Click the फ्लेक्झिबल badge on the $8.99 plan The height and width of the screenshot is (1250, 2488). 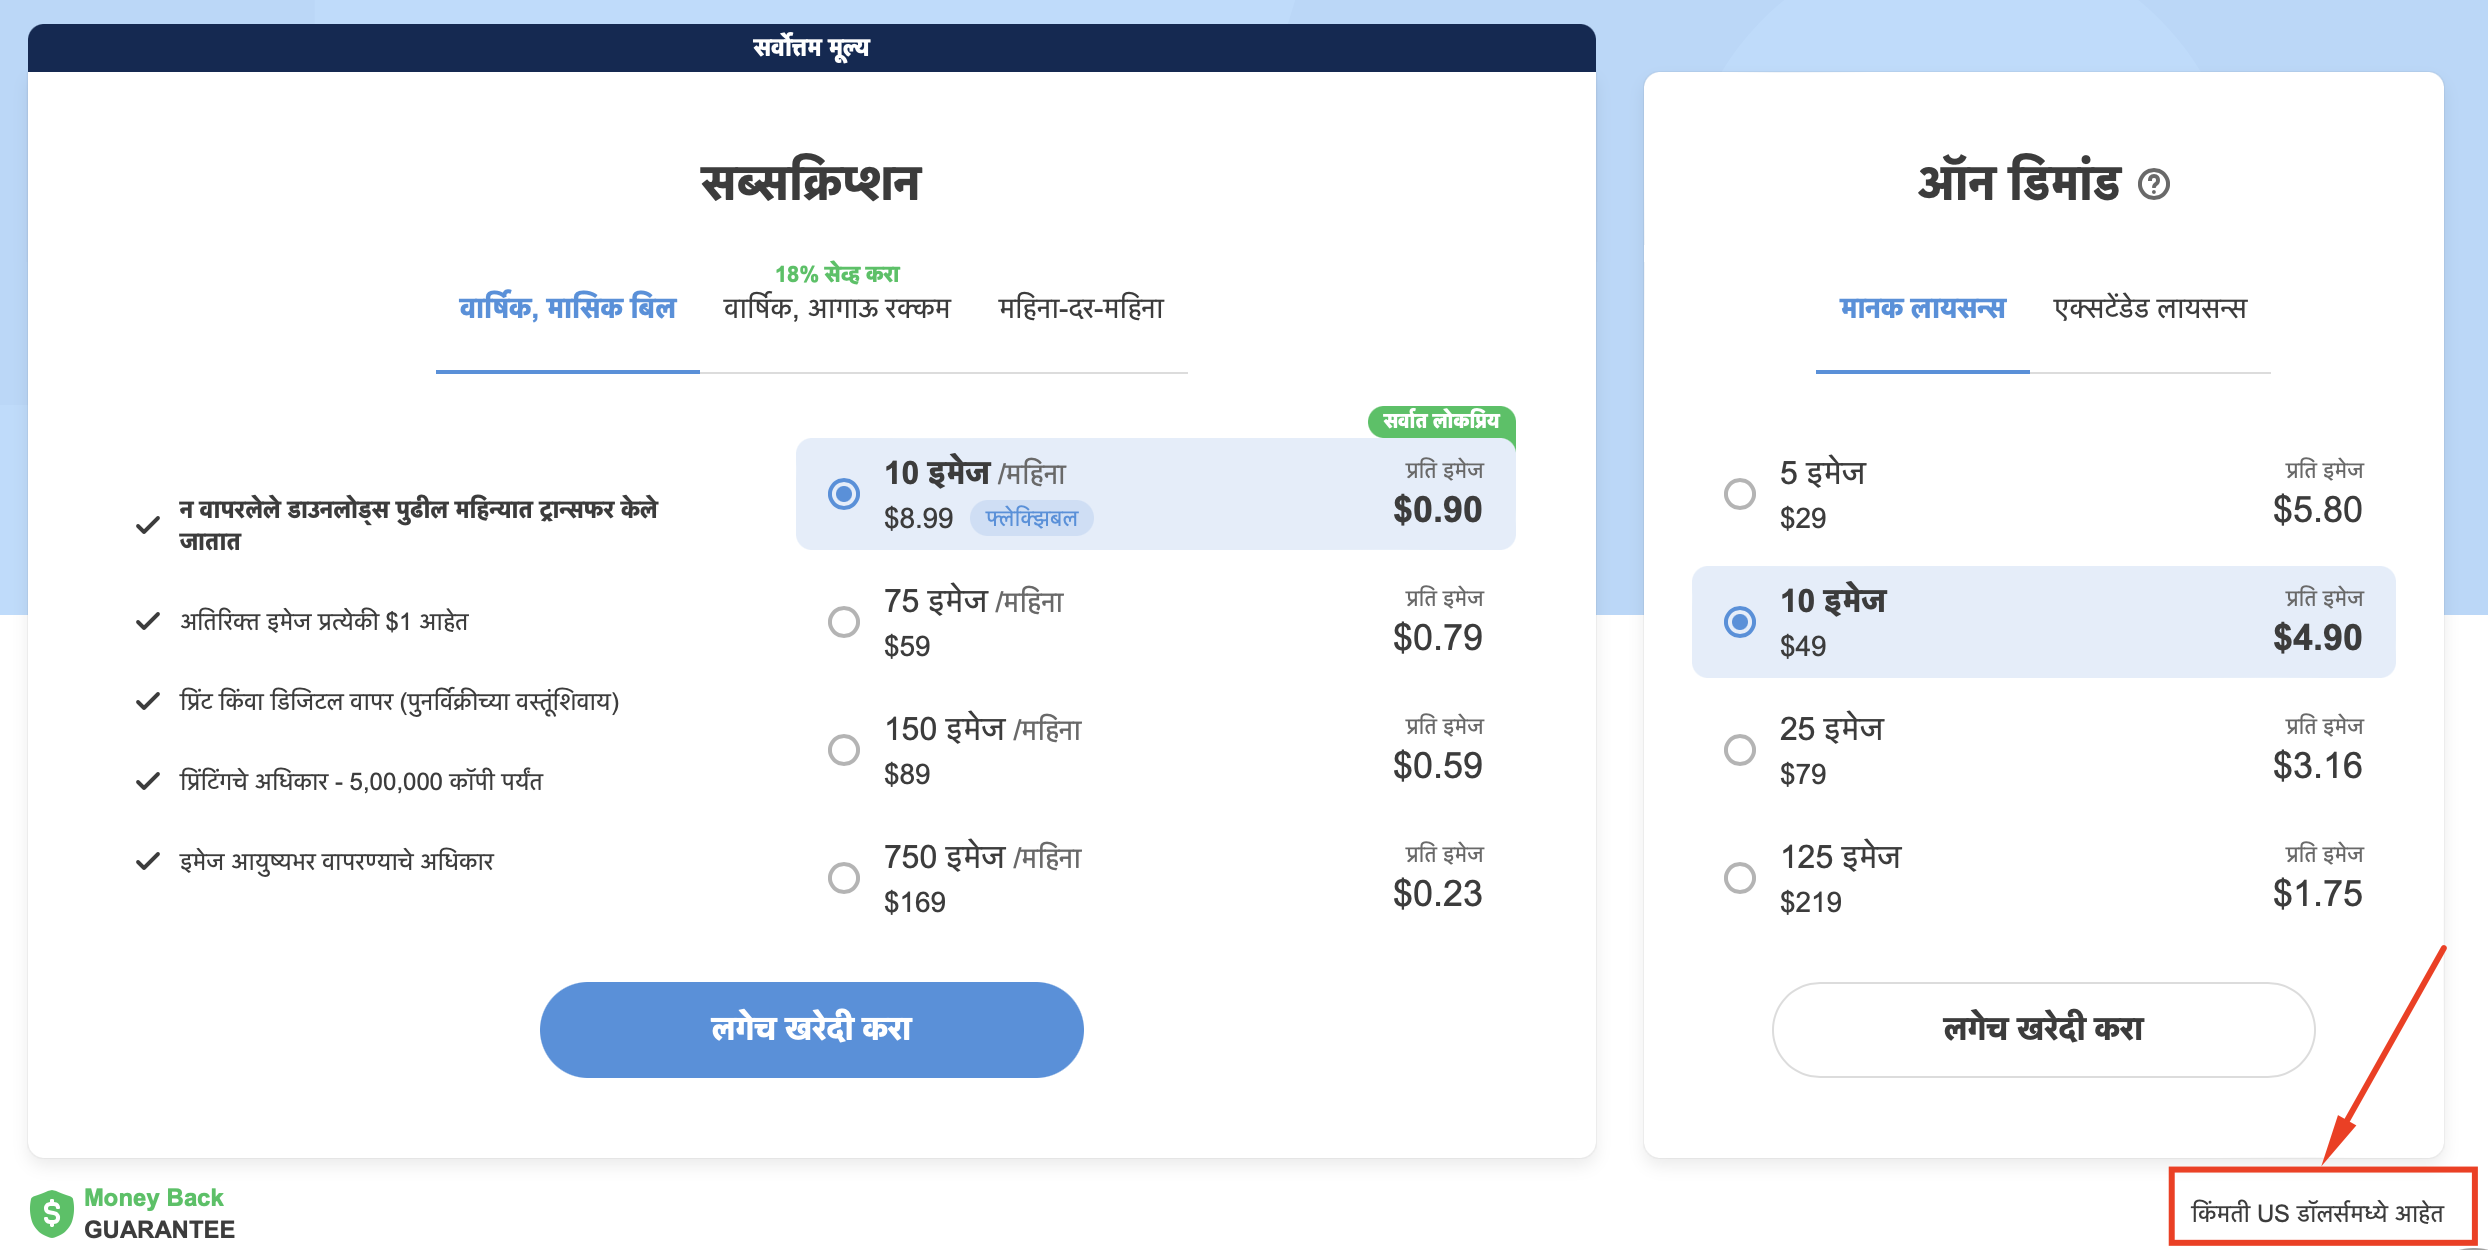click(x=1032, y=518)
